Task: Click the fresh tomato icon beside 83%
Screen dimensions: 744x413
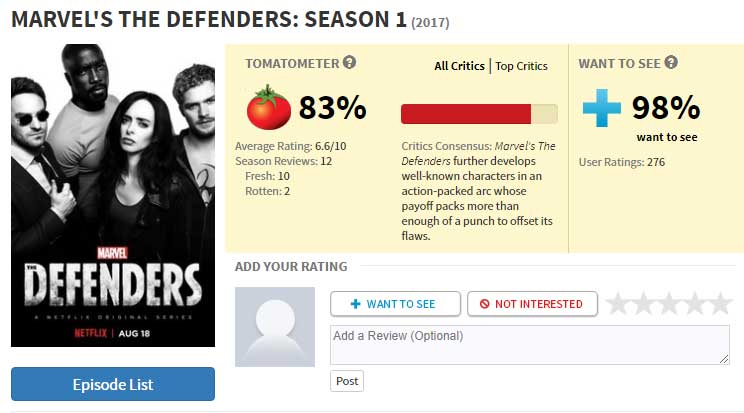Action: 269,107
